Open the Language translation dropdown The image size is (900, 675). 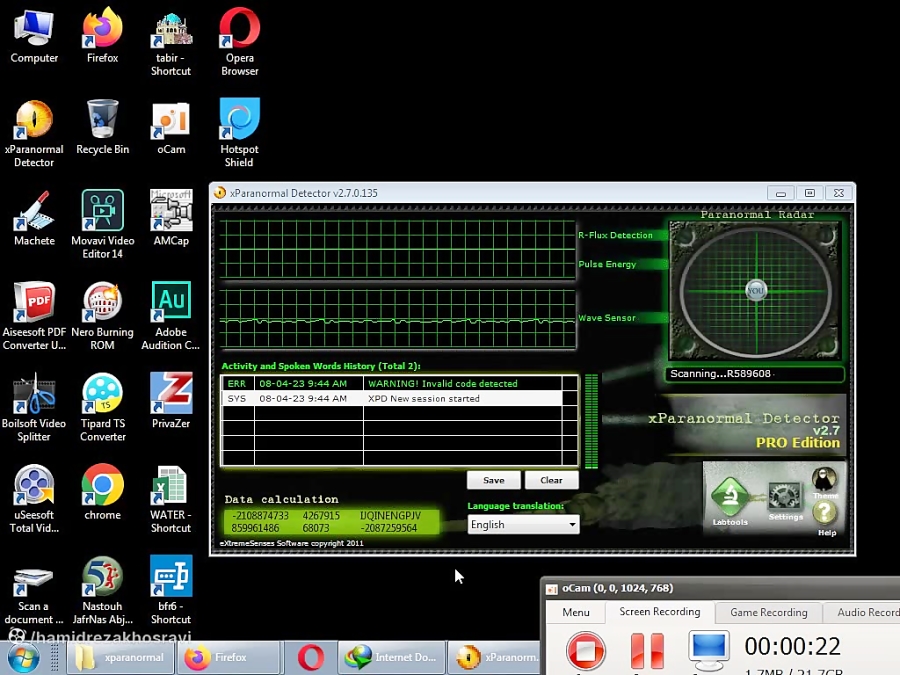[523, 524]
